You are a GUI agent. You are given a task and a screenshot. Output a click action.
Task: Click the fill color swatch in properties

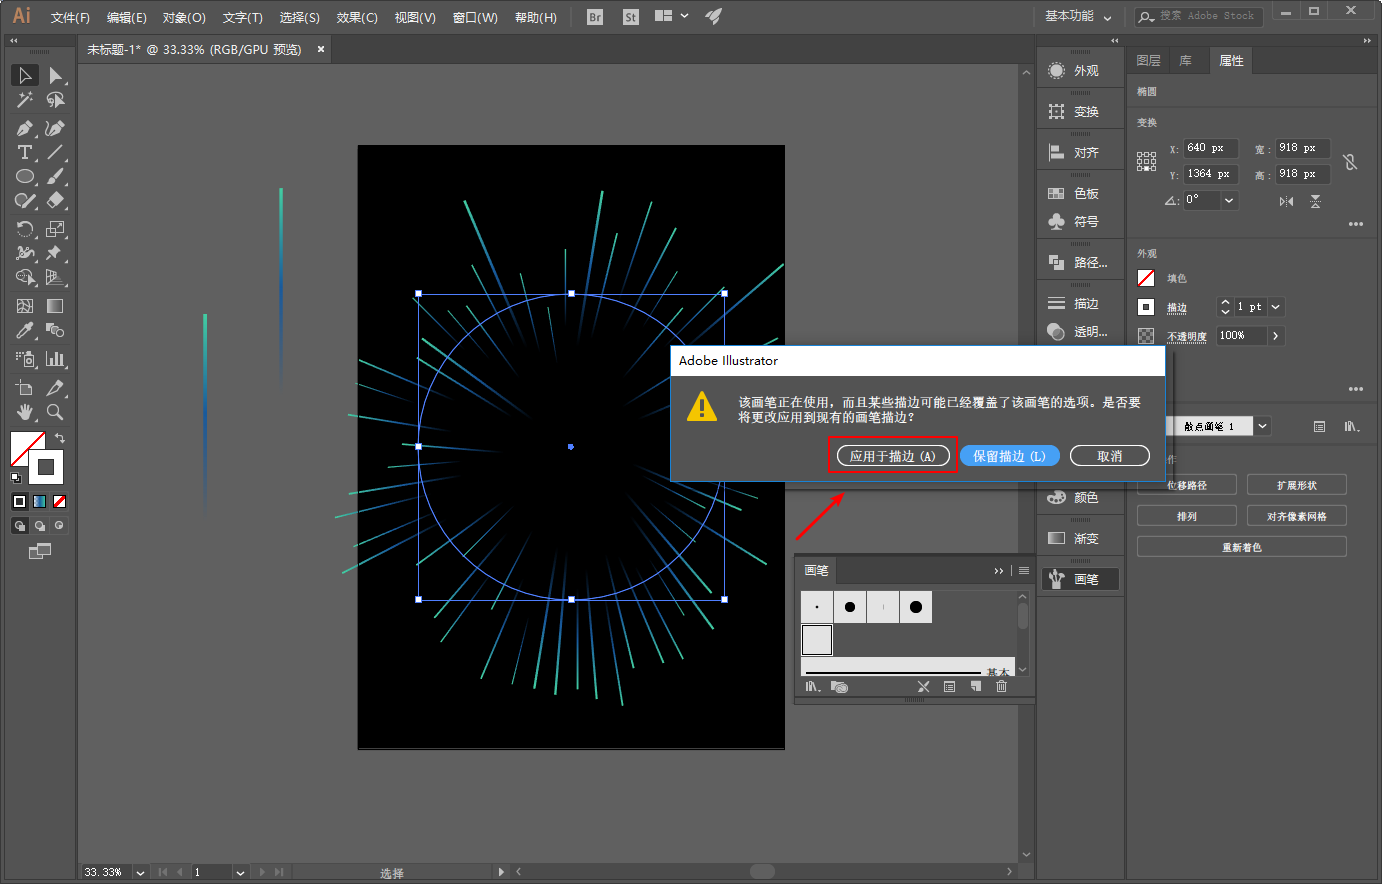click(x=1146, y=278)
